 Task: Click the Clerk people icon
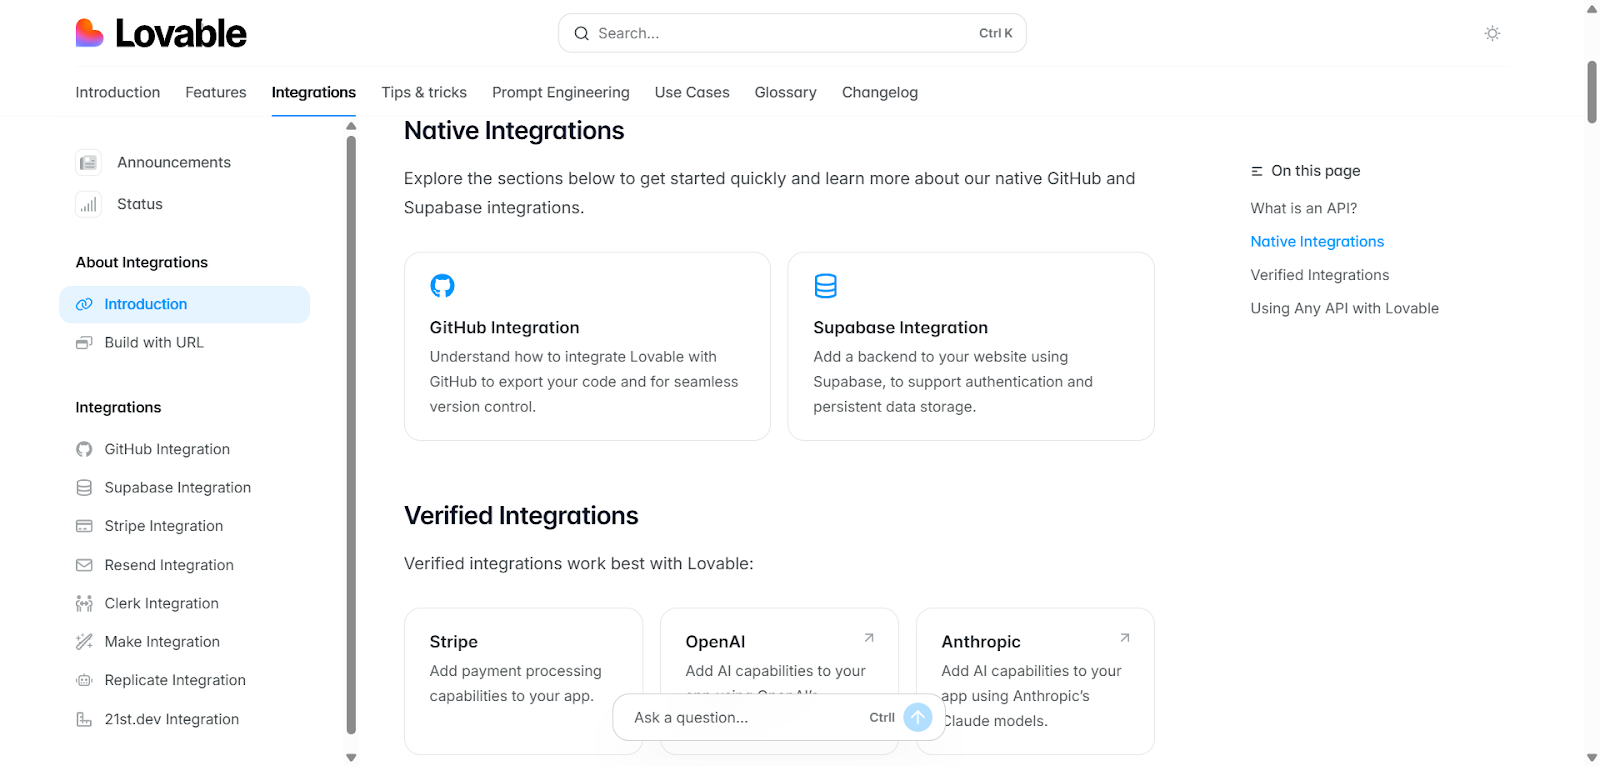tap(84, 603)
